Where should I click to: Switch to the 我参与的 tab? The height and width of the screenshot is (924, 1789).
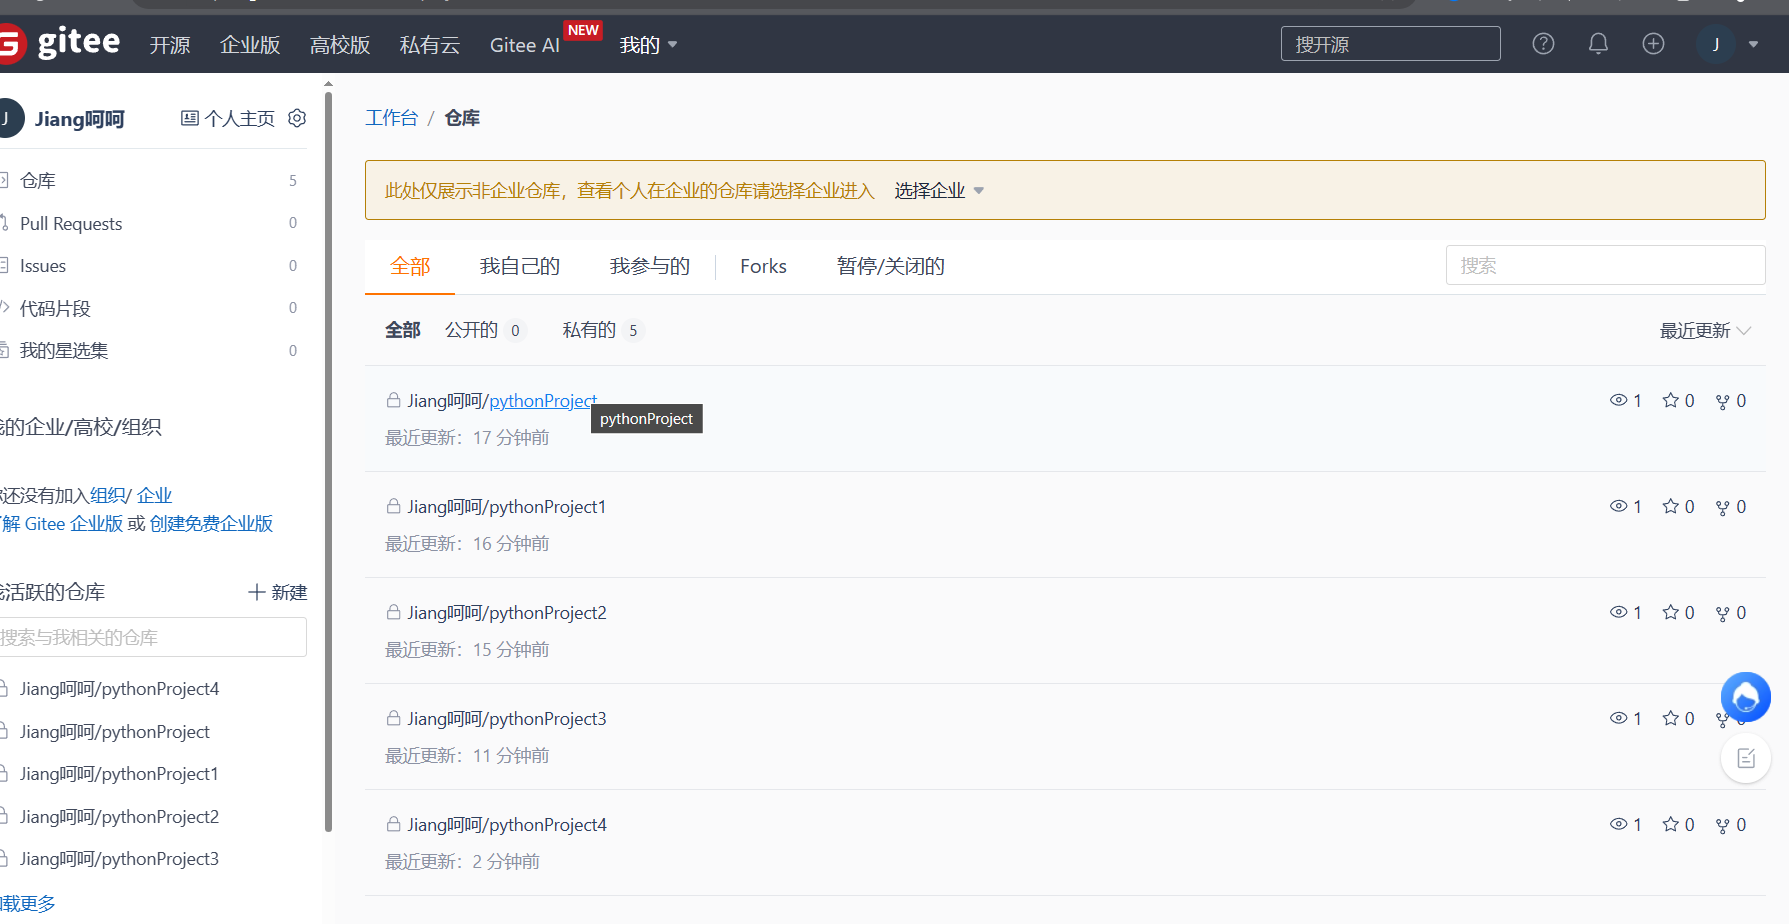point(650,266)
